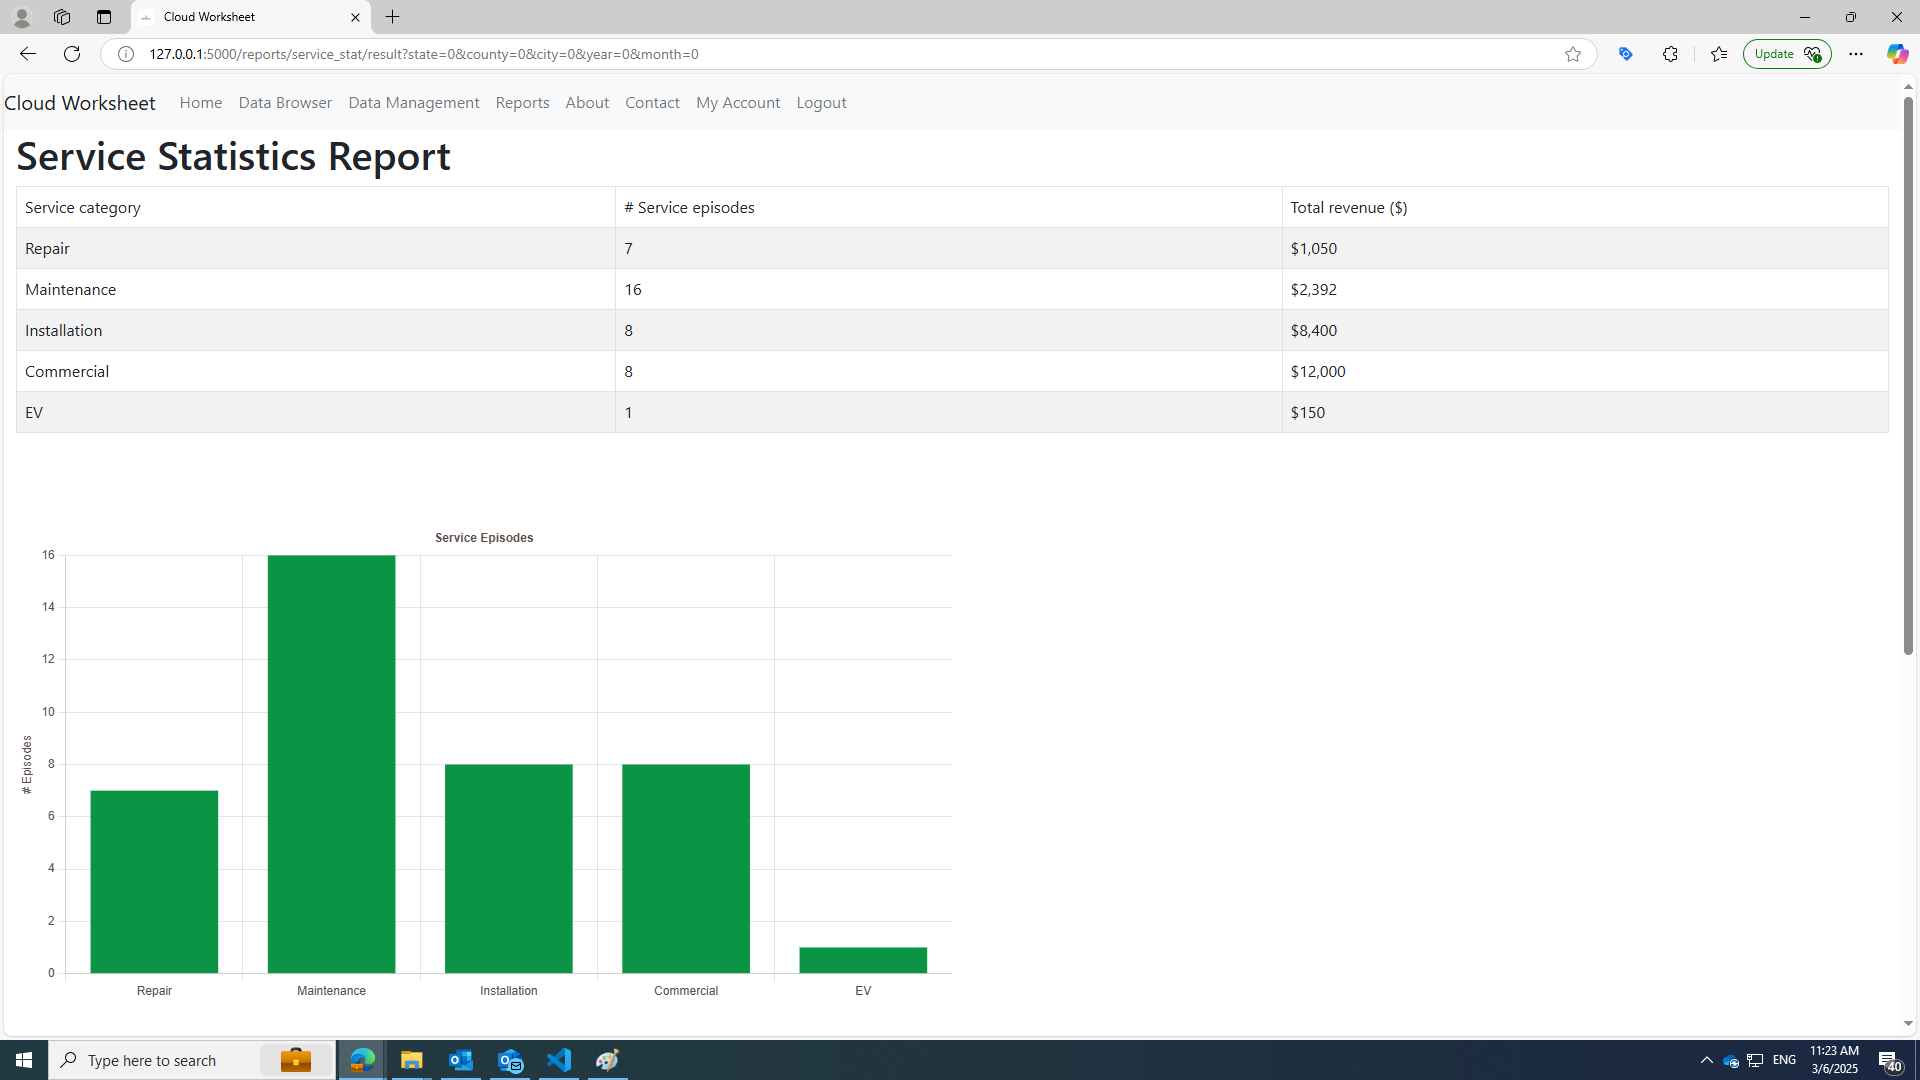The width and height of the screenshot is (1920, 1080).
Task: Click the Installation row category cell
Action: (316, 330)
